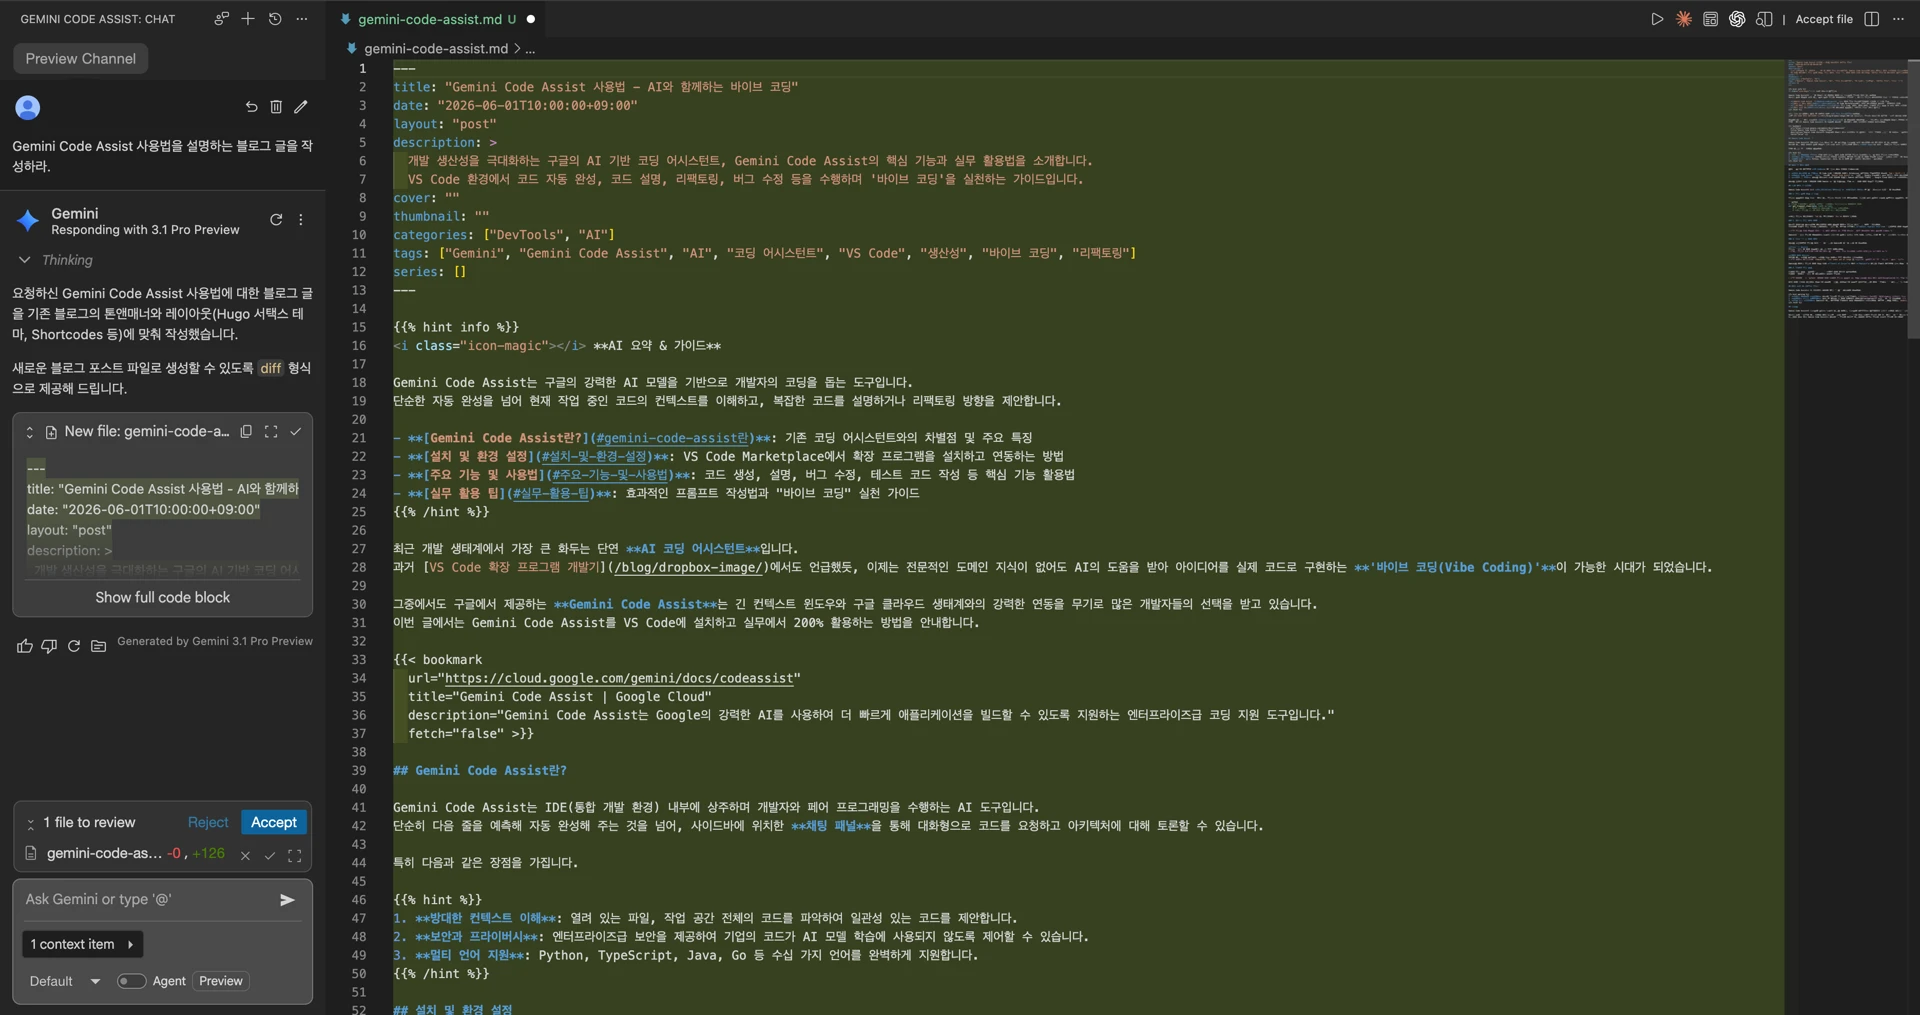Click Accept file in the editor toolbar
This screenshot has height=1015, width=1920.
1824,19
